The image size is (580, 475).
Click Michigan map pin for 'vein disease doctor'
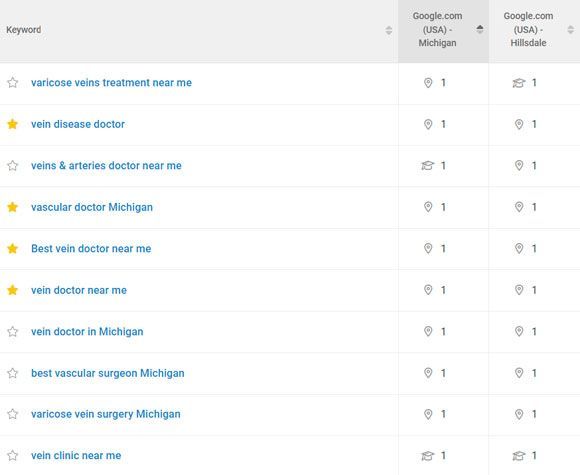click(x=428, y=124)
